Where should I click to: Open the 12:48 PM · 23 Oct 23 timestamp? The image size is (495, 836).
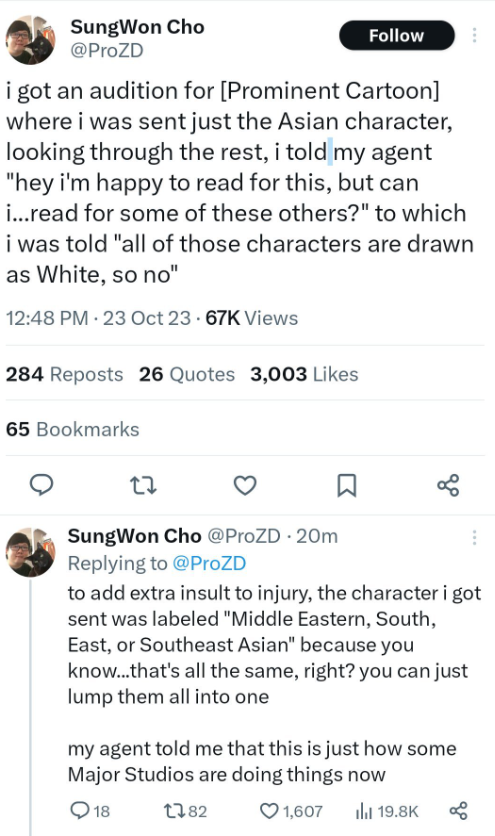click(98, 318)
